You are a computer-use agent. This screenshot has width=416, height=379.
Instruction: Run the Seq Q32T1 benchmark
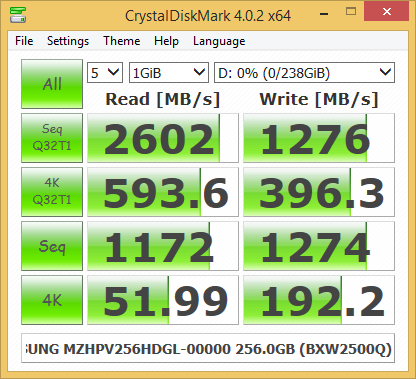point(52,138)
